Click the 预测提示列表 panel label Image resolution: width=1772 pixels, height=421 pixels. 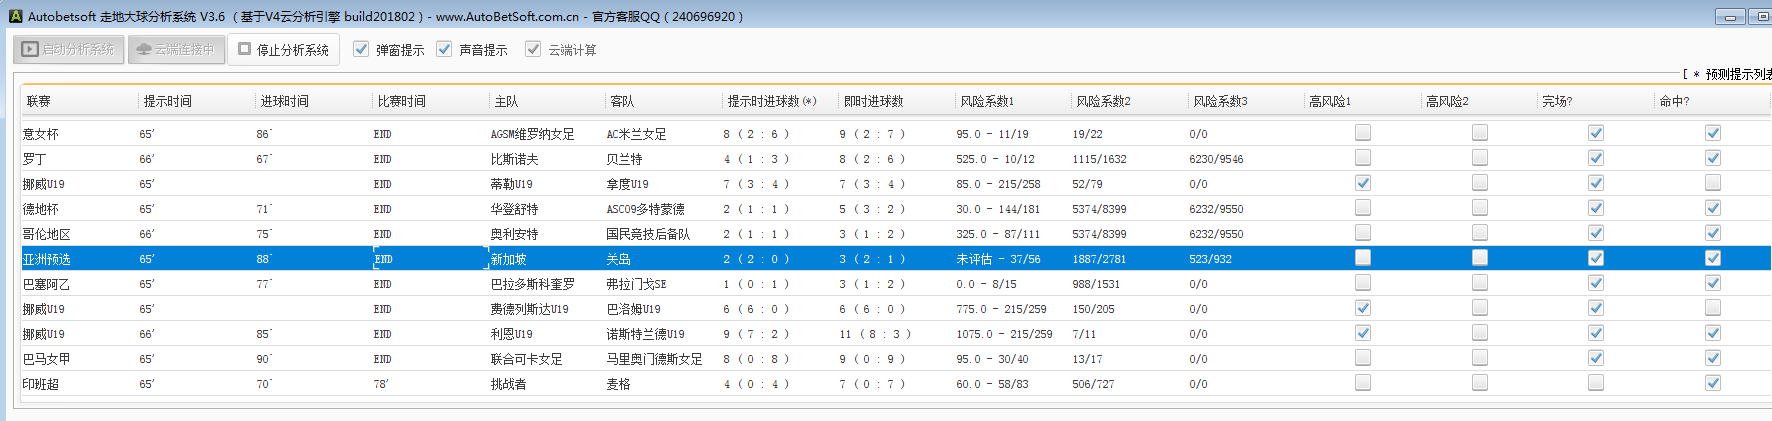coord(1736,74)
